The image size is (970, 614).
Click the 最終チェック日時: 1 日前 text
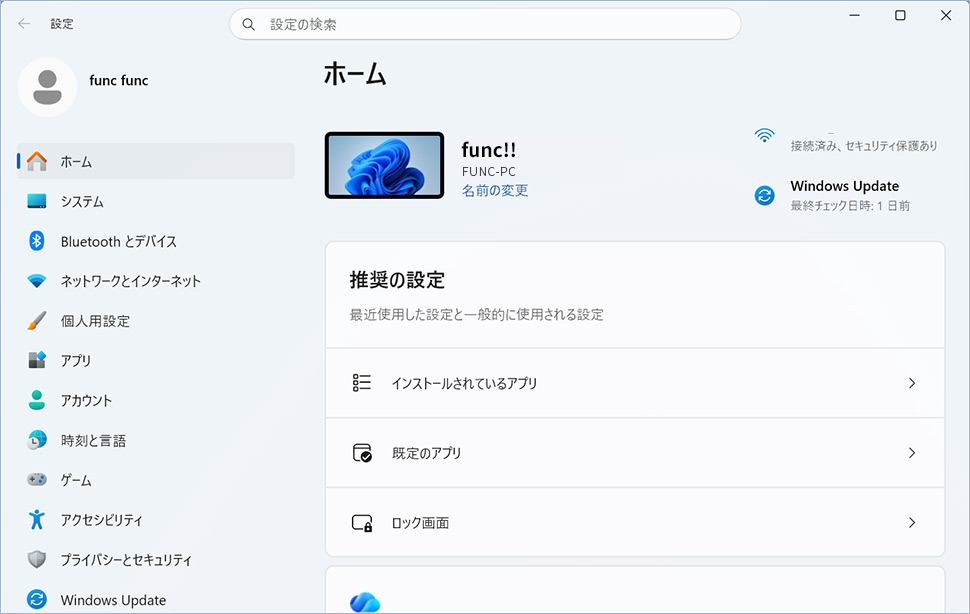pyautogui.click(x=850, y=205)
